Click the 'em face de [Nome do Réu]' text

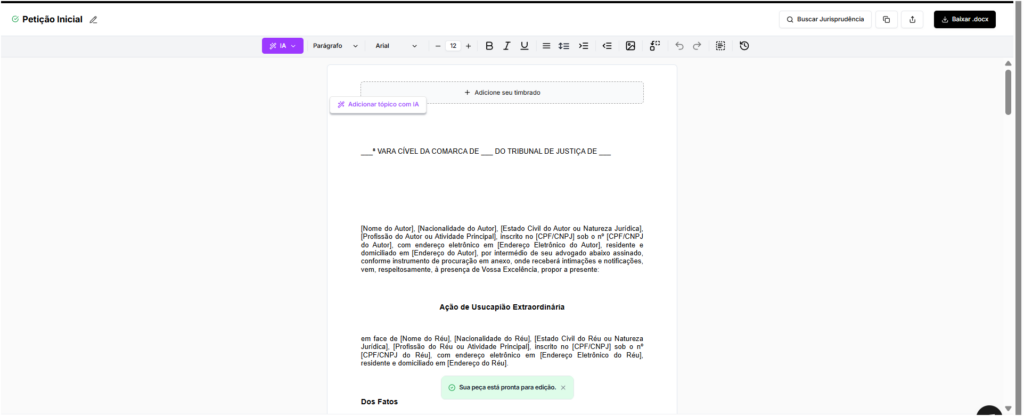[405, 338]
